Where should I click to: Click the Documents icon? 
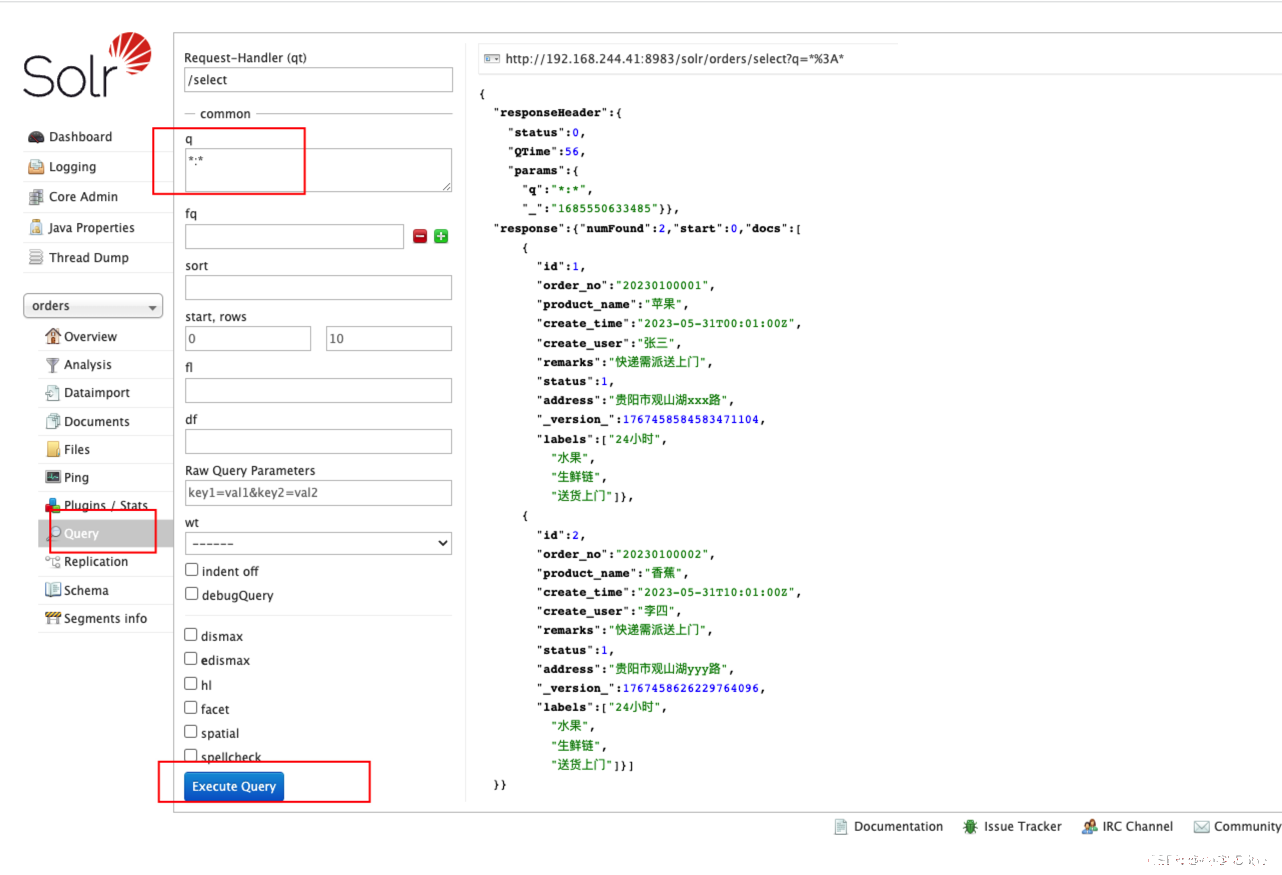point(53,421)
